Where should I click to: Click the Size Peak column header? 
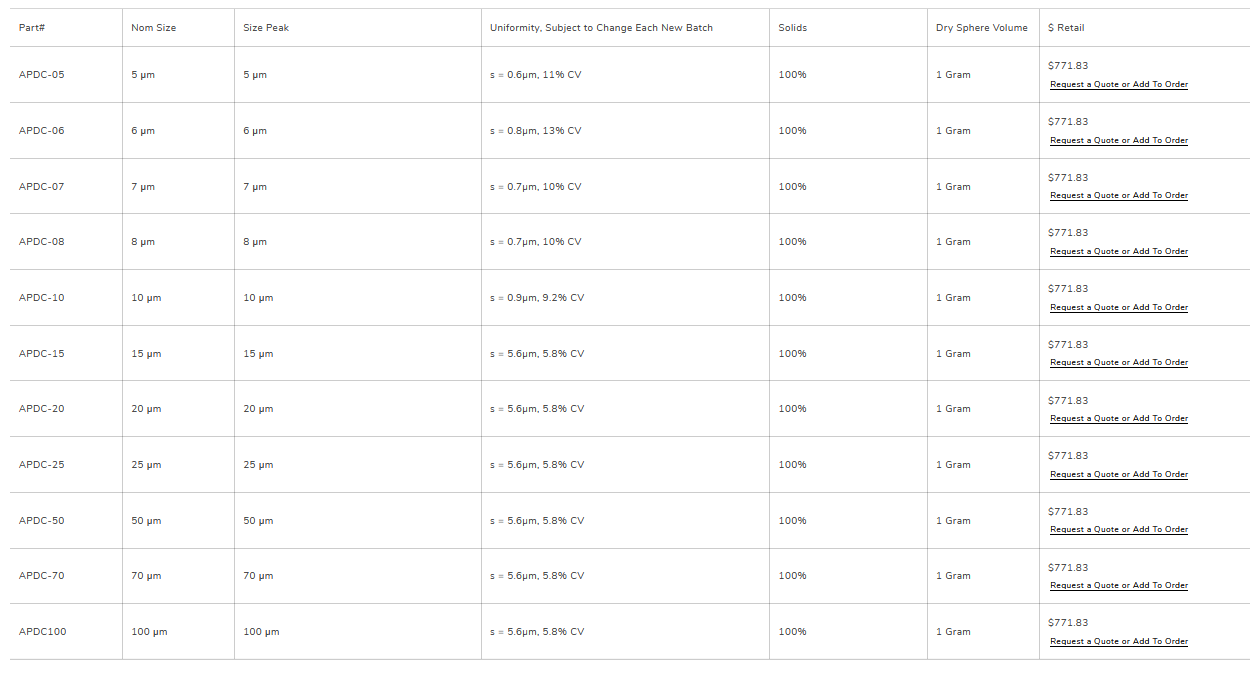(266, 28)
